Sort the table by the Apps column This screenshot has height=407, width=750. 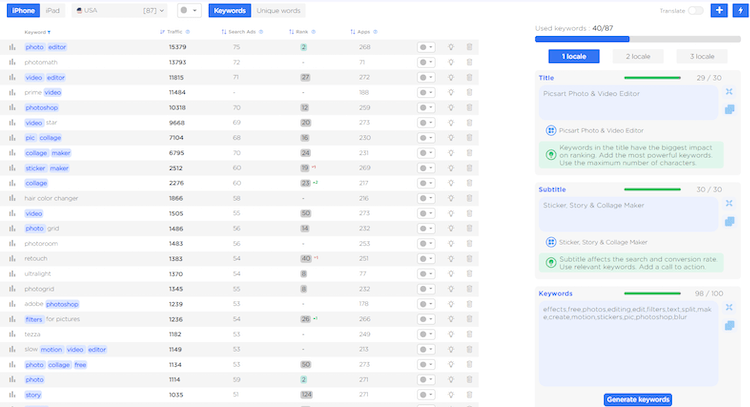coord(364,32)
